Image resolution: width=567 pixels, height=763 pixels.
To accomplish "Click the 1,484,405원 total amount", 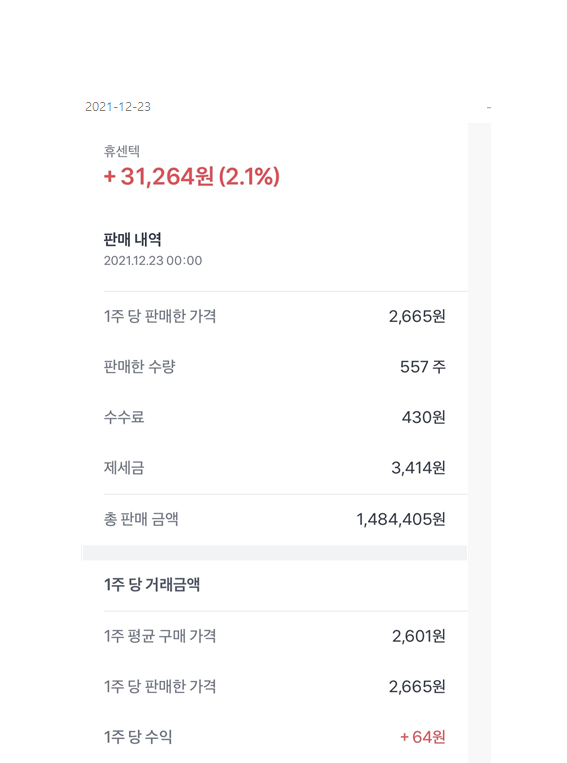I will pos(401,519).
